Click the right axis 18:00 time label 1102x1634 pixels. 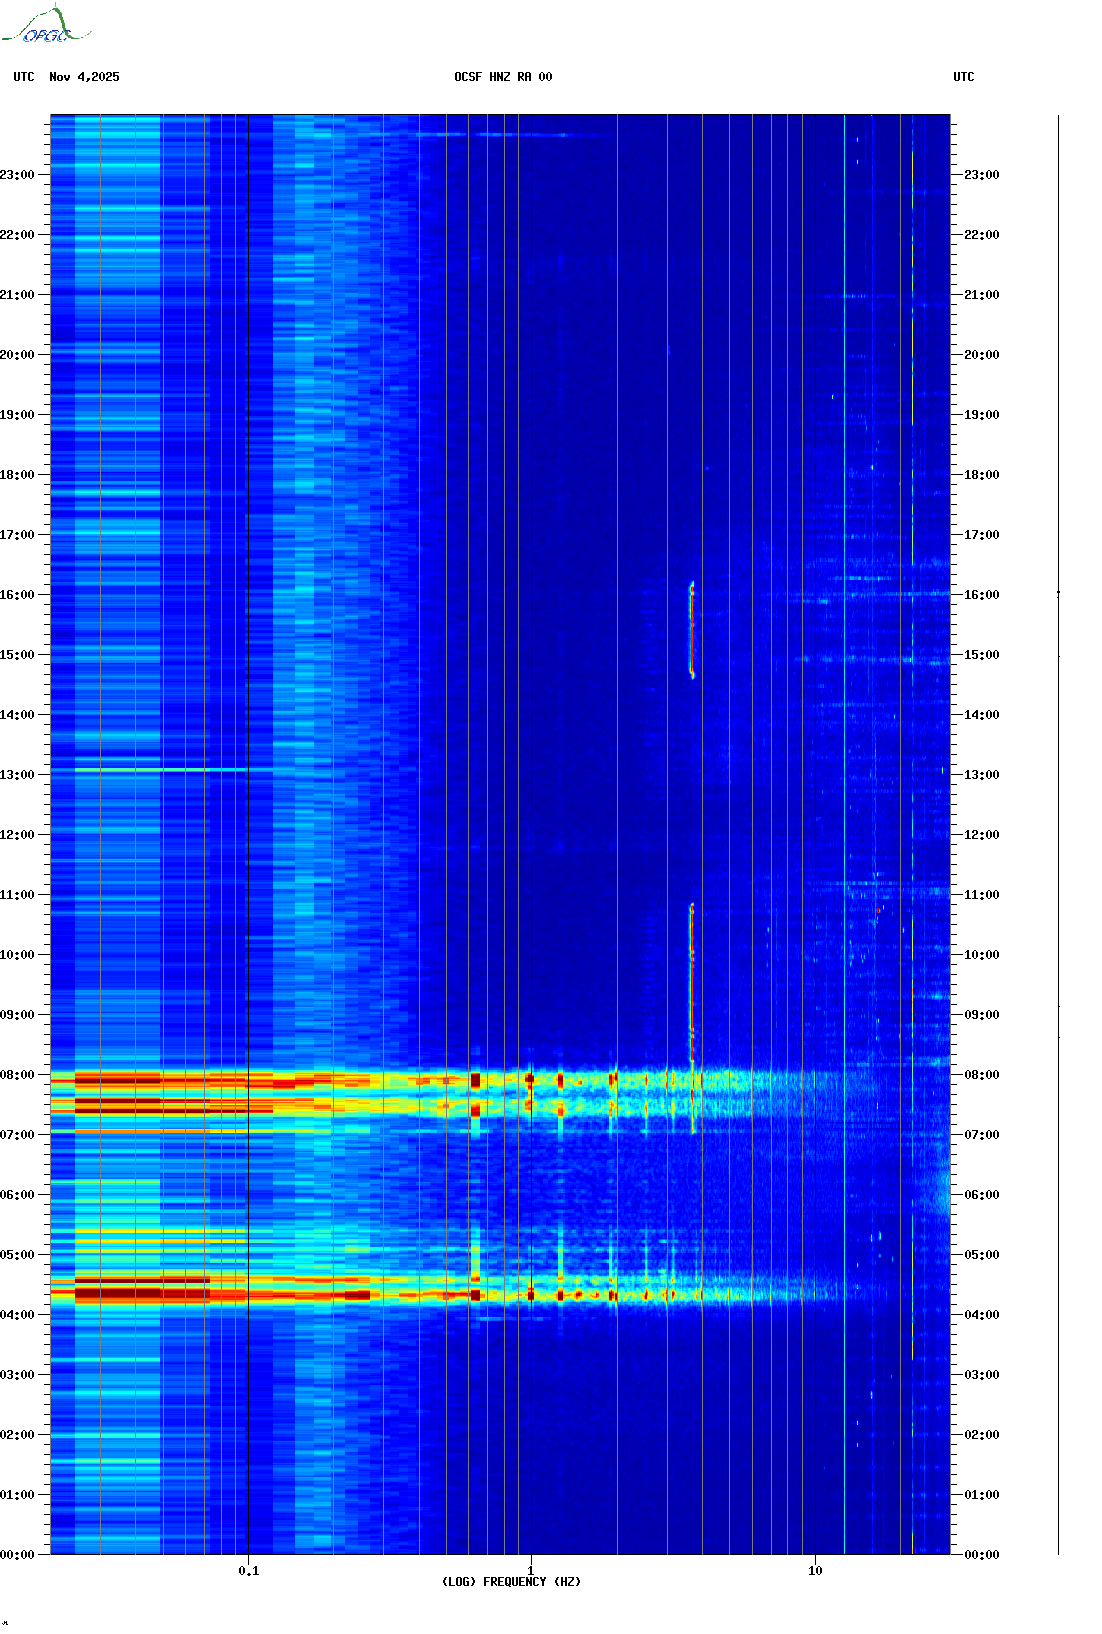pos(982,475)
